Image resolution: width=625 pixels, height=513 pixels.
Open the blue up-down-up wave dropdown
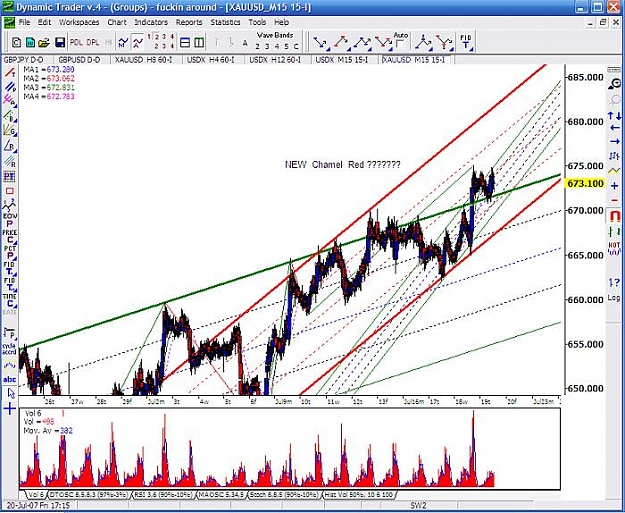point(363,43)
